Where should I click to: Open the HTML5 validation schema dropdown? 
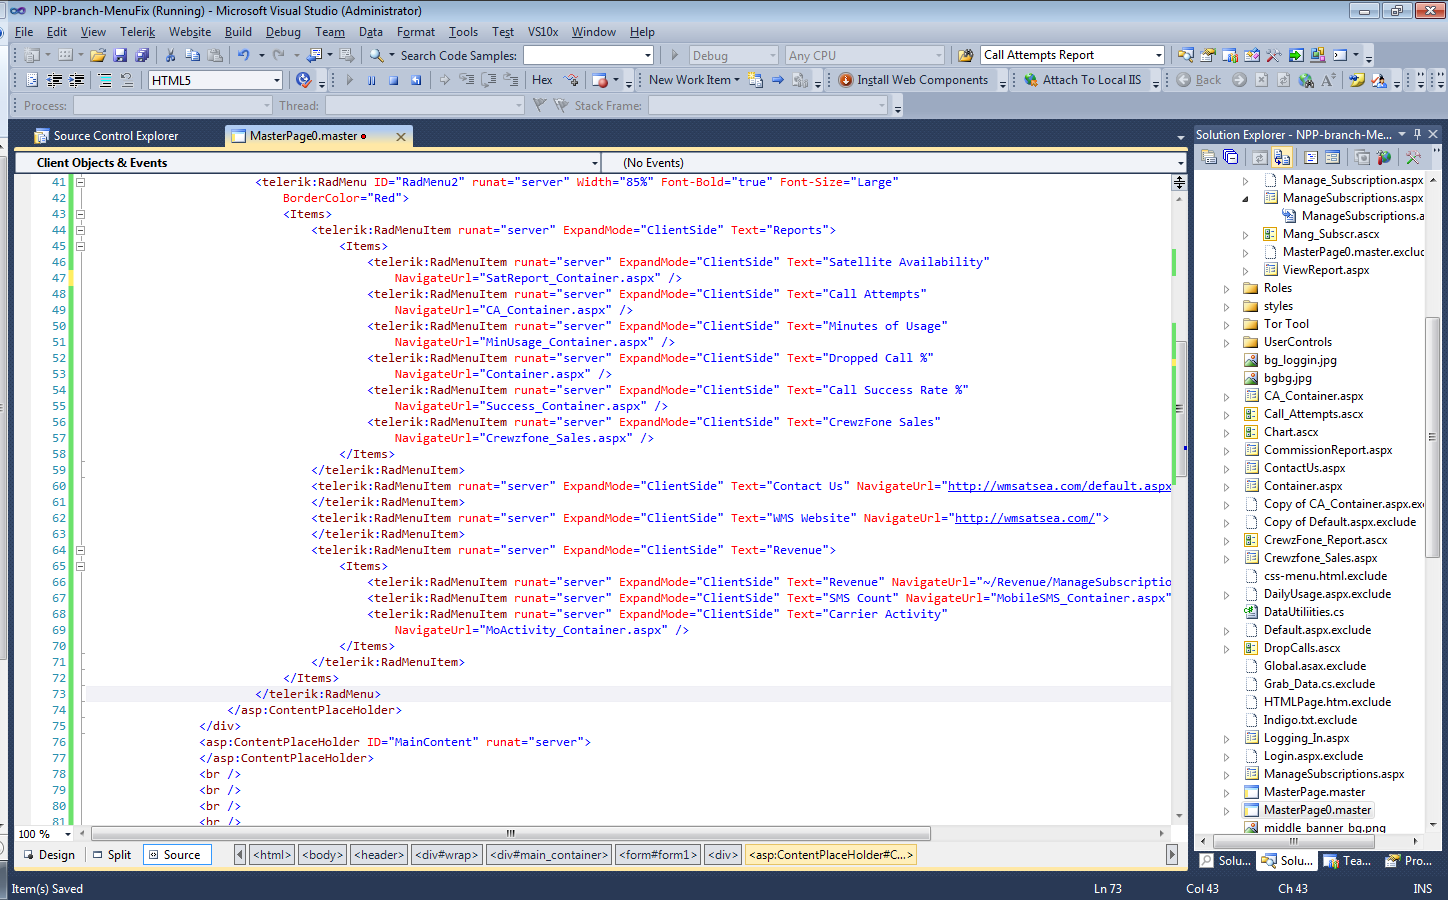point(277,81)
